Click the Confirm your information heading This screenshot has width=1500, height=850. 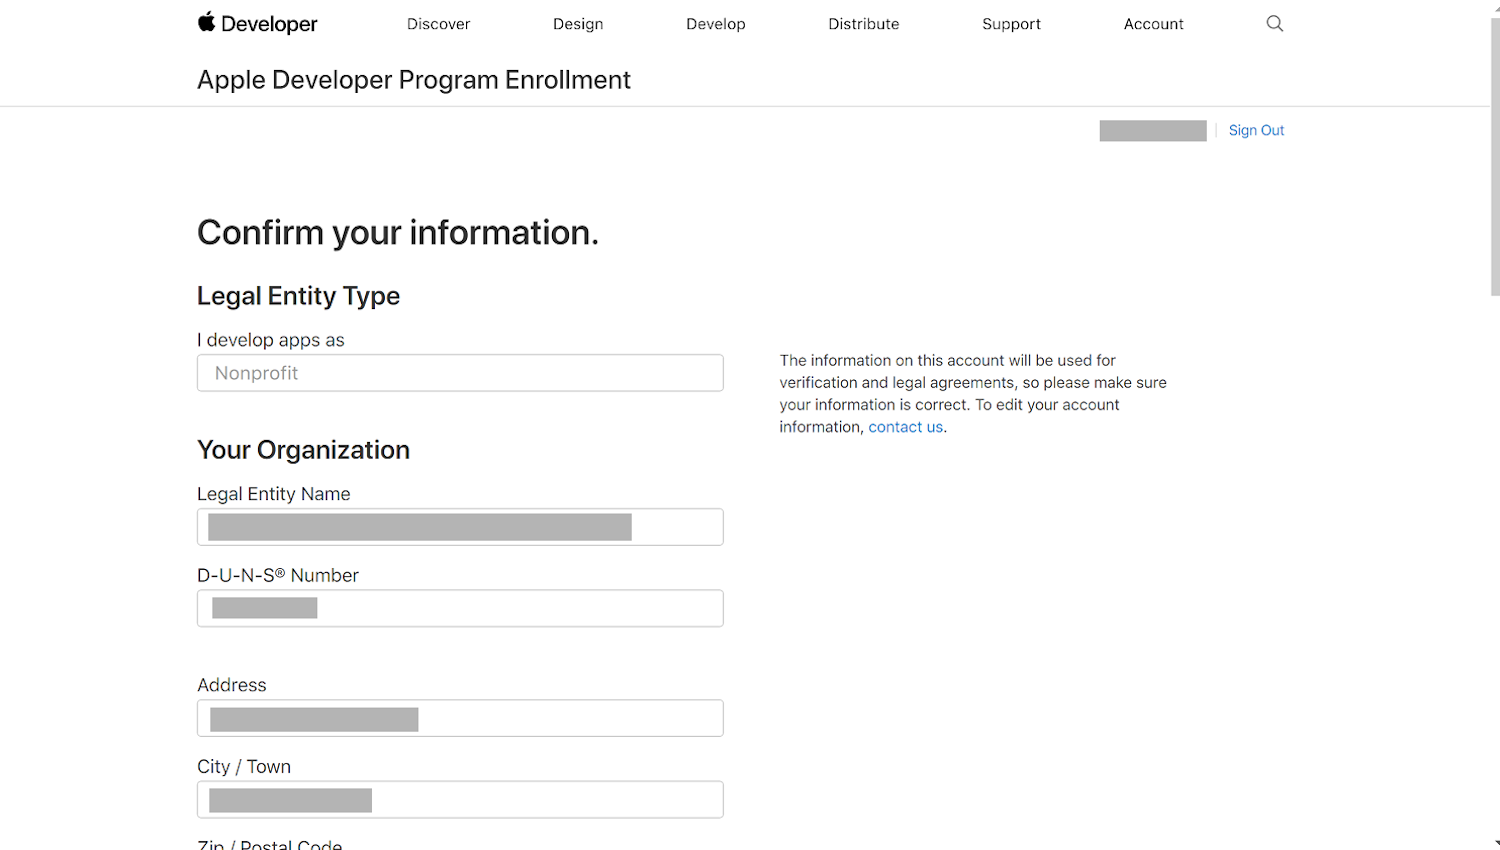point(398,232)
